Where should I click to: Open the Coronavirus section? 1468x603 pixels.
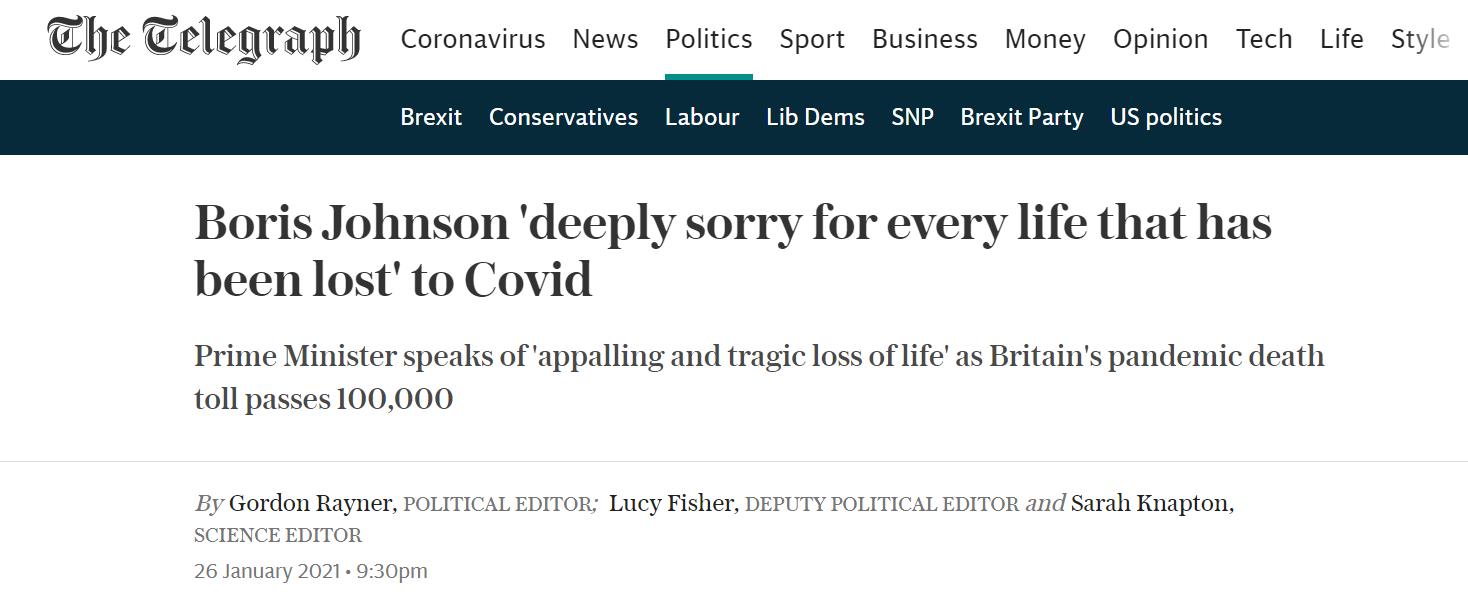[x=473, y=39]
